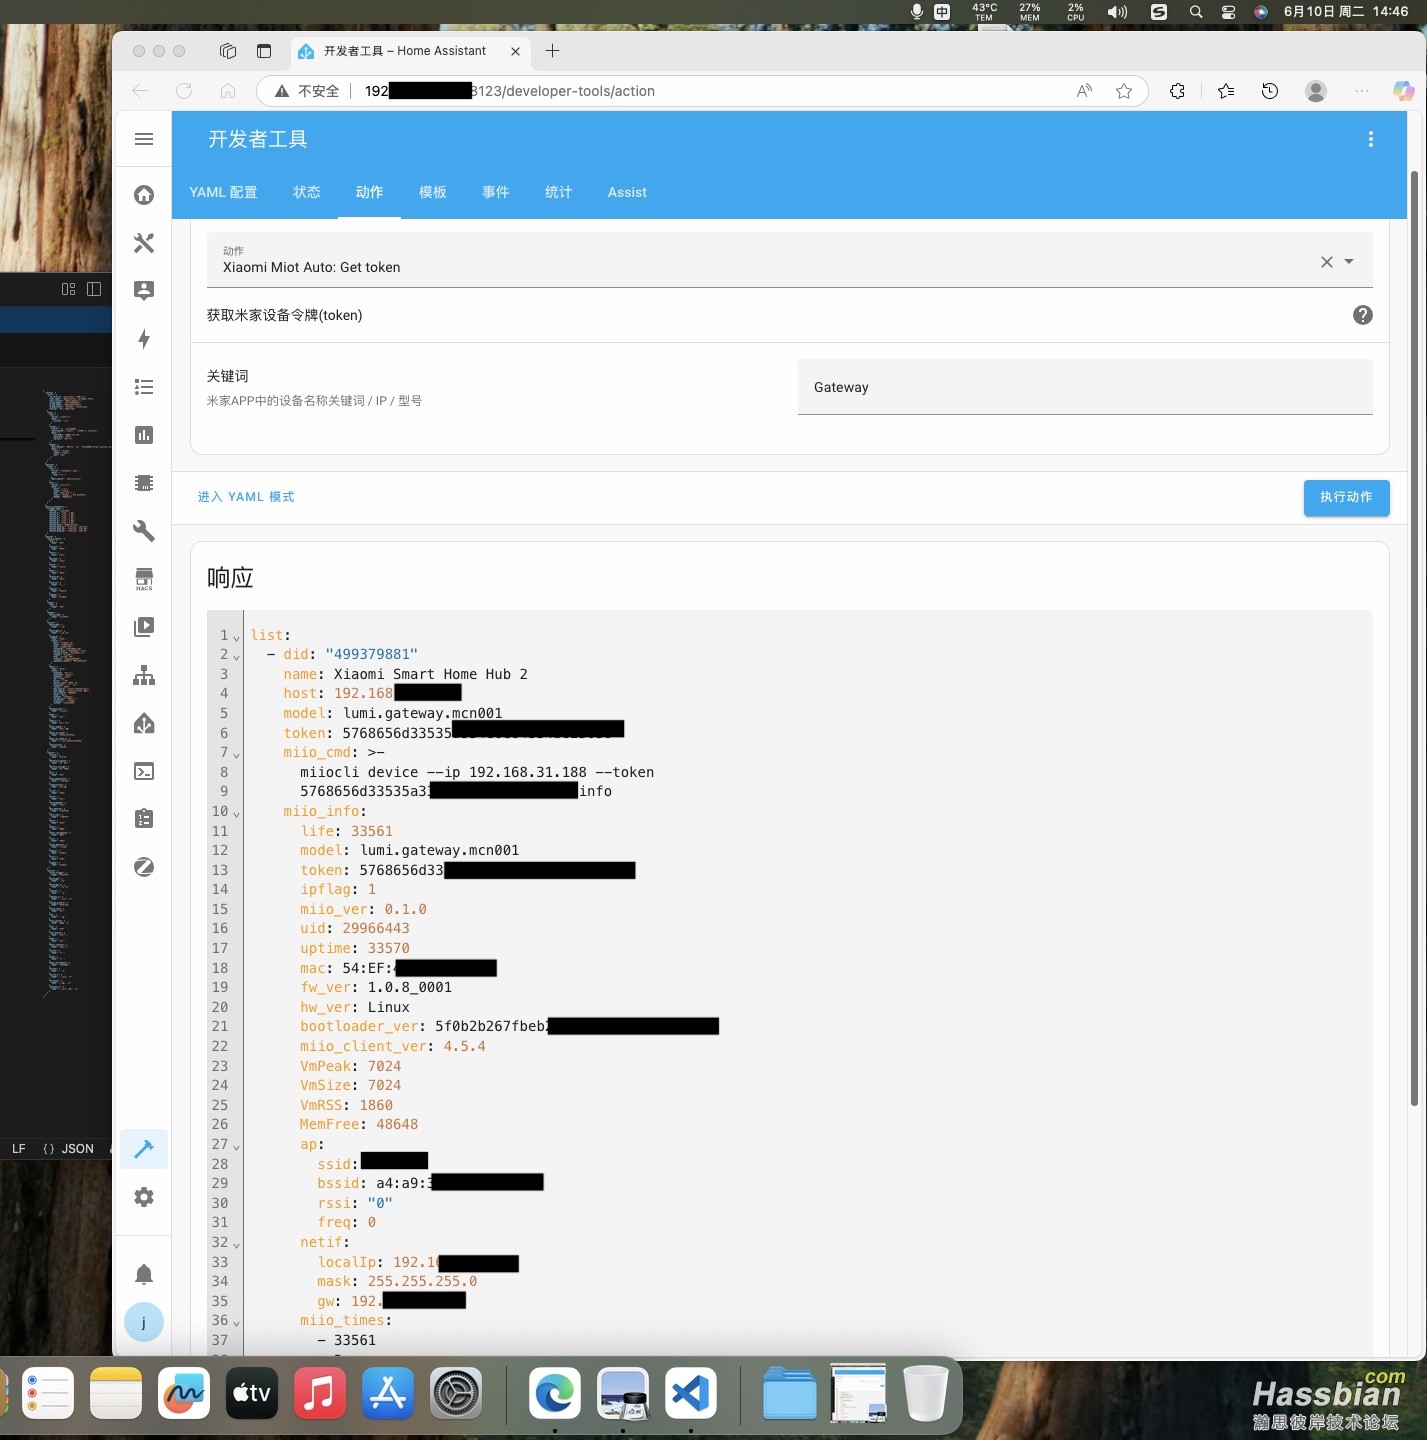This screenshot has width=1427, height=1440.
Task: Open the Logbook list sidebar icon
Action: 144,387
